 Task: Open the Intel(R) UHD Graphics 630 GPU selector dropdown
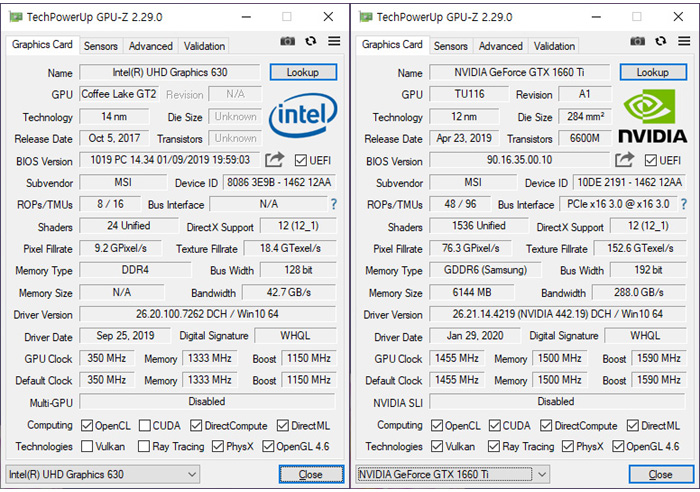[102, 474]
